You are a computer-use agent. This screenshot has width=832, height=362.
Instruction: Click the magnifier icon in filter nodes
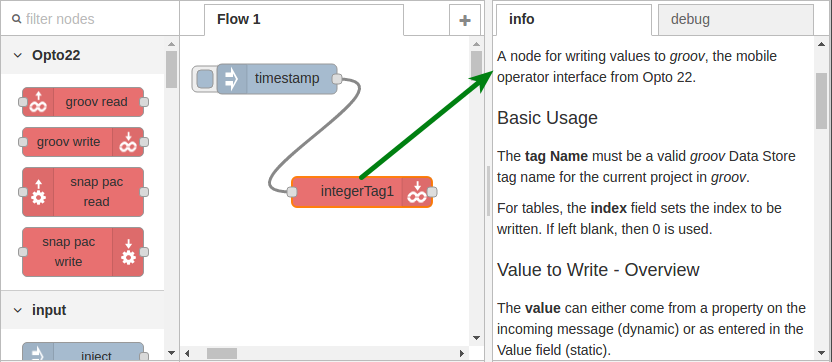(x=16, y=20)
